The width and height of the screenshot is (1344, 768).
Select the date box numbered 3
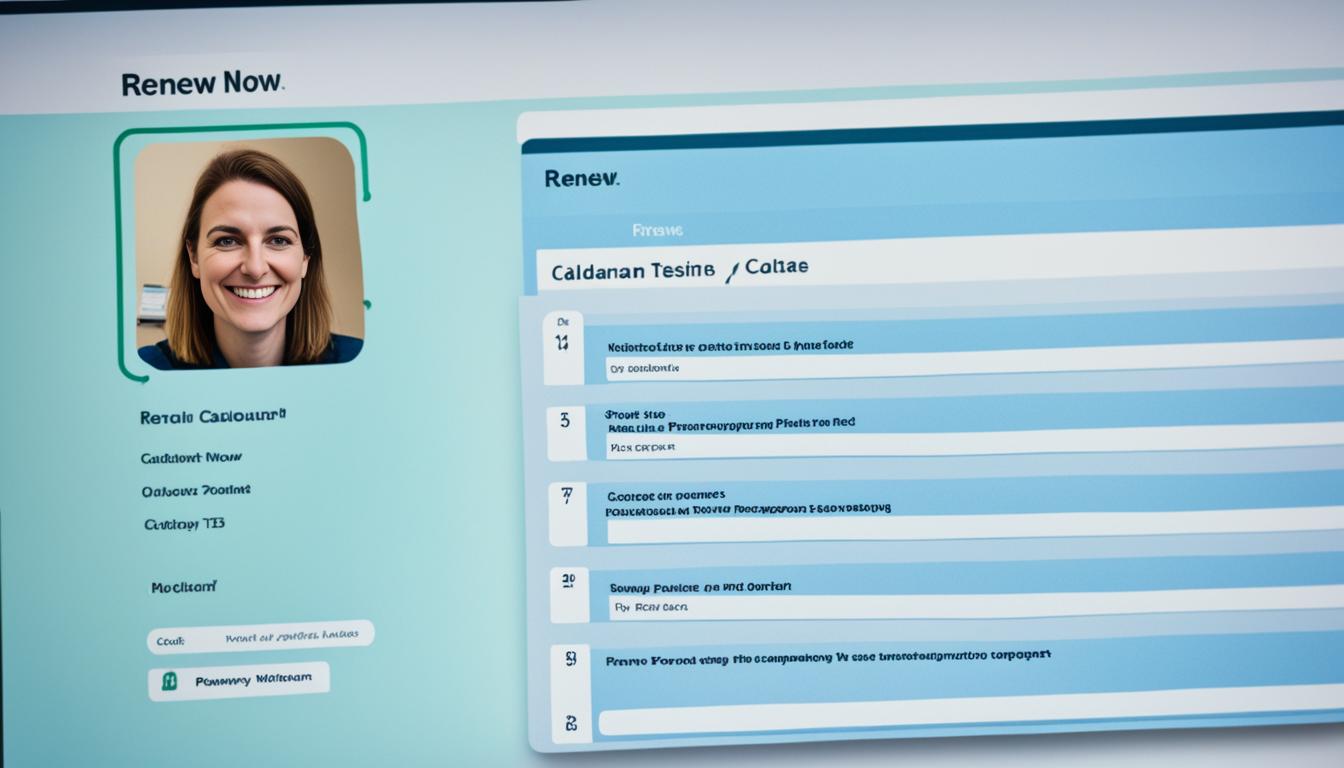566,433
